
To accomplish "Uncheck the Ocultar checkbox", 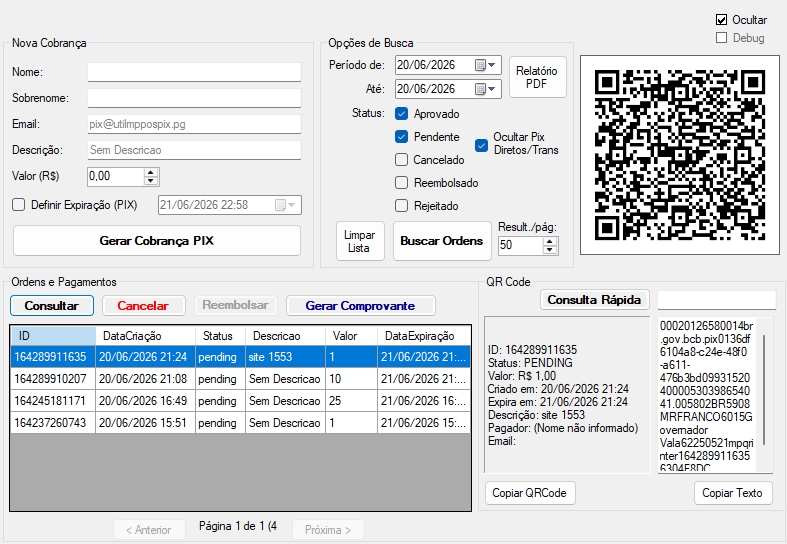I will pos(721,20).
